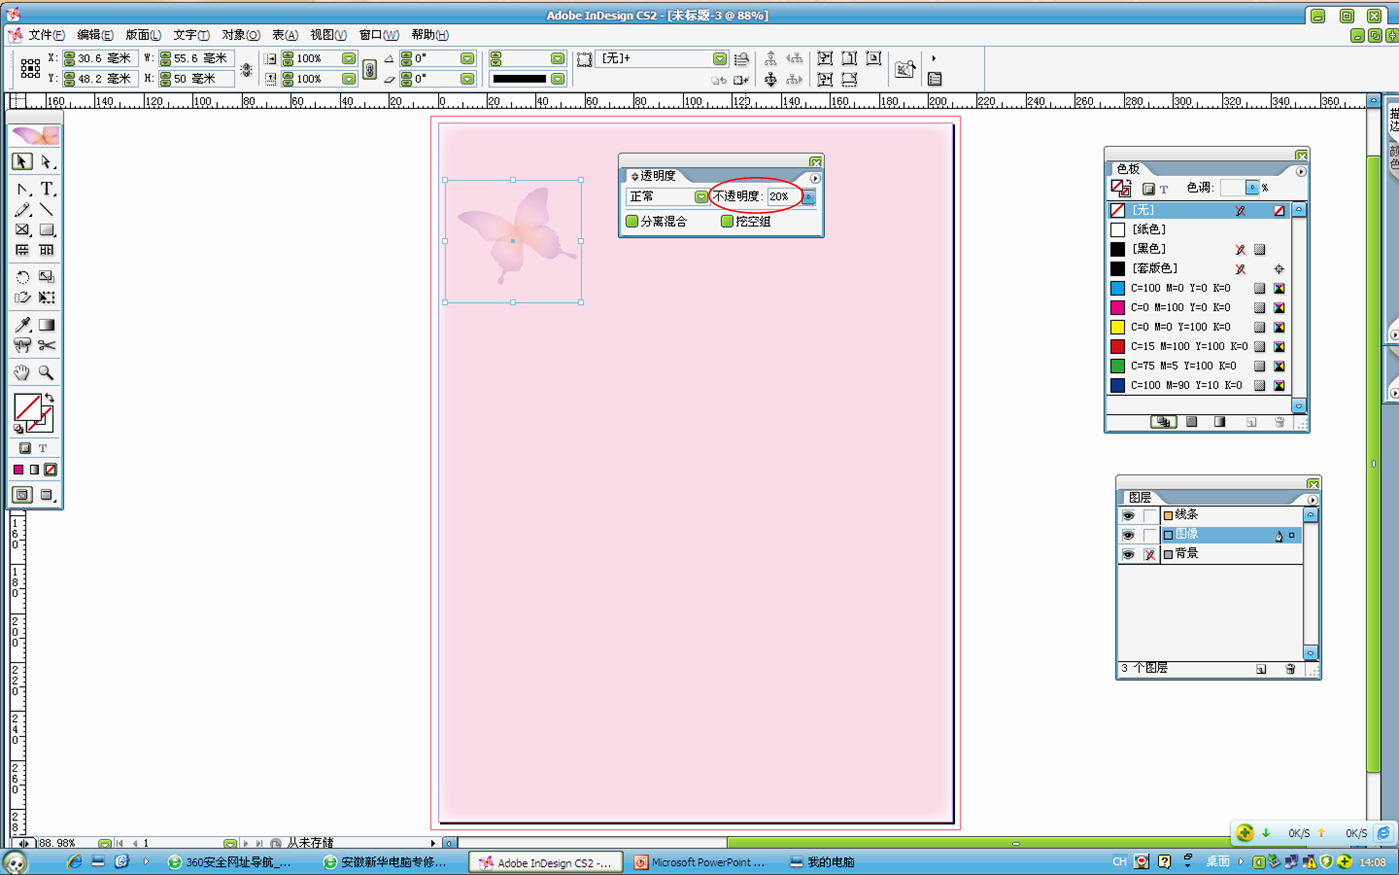Toggle visibility of 背景 layer
The width and height of the screenshot is (1399, 875).
(1128, 554)
